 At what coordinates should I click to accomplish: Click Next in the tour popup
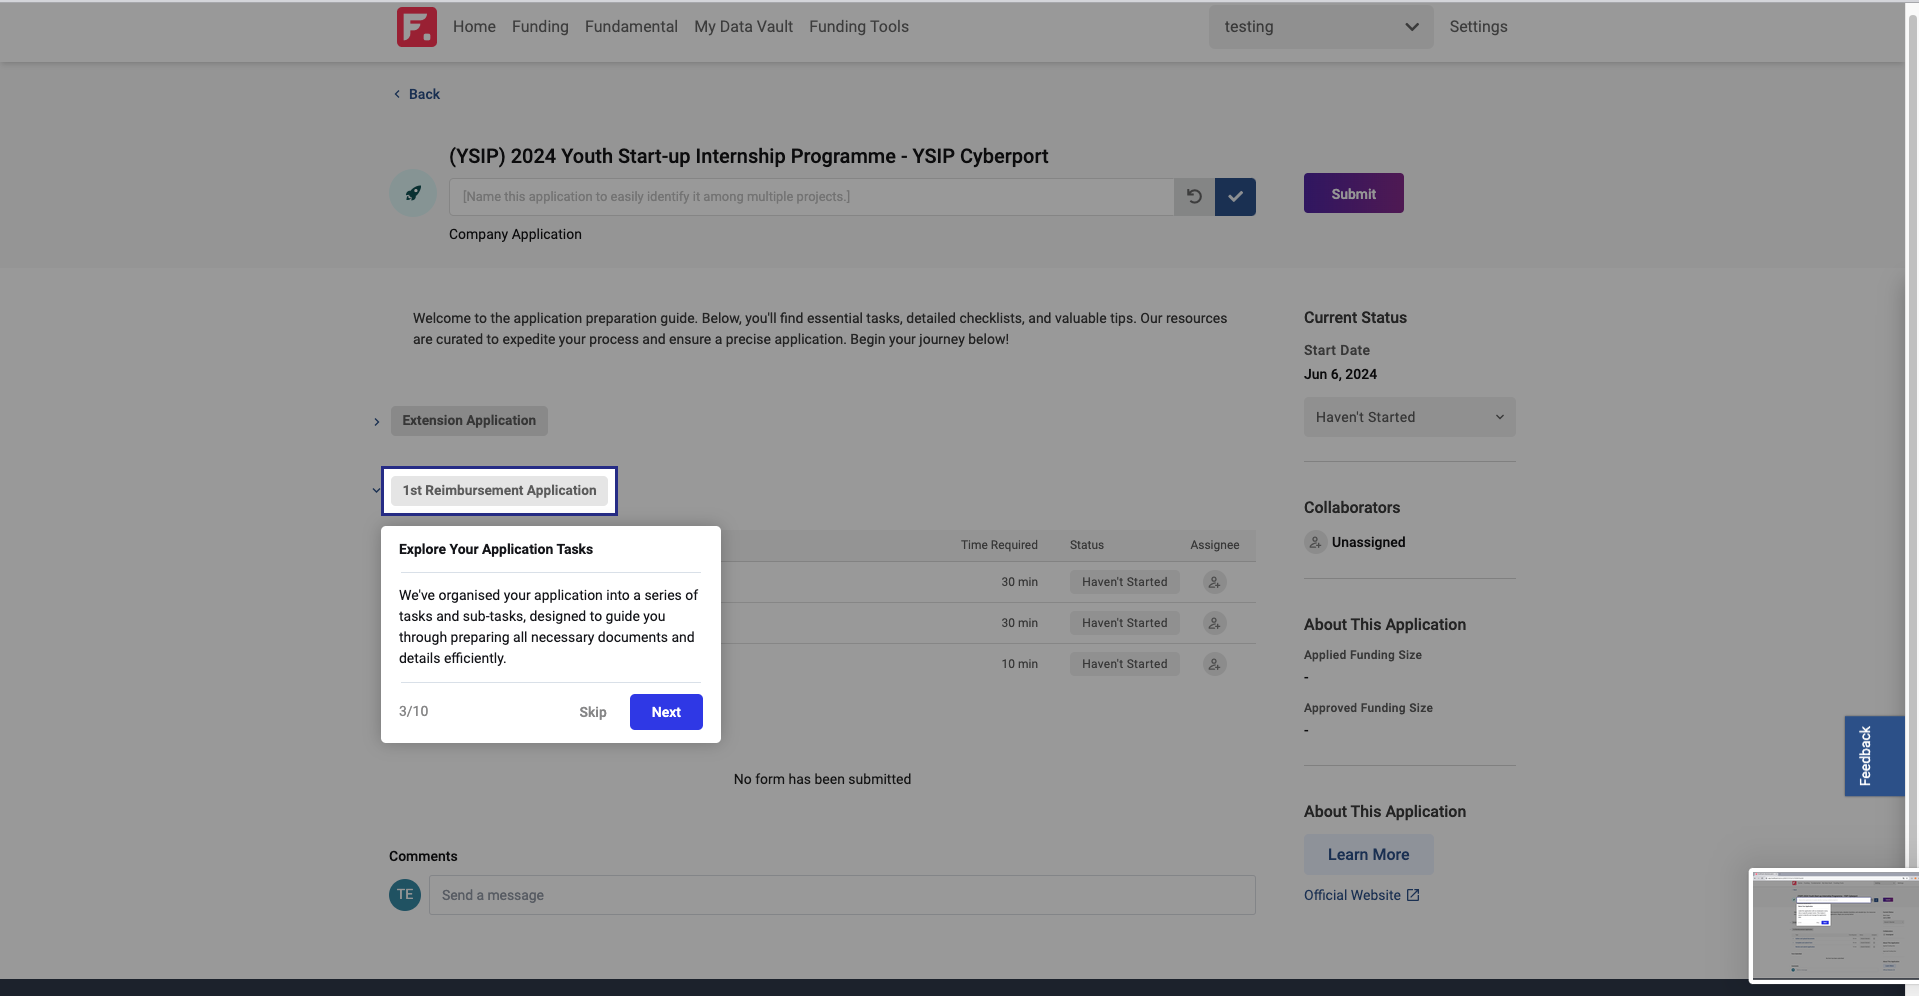click(x=666, y=712)
